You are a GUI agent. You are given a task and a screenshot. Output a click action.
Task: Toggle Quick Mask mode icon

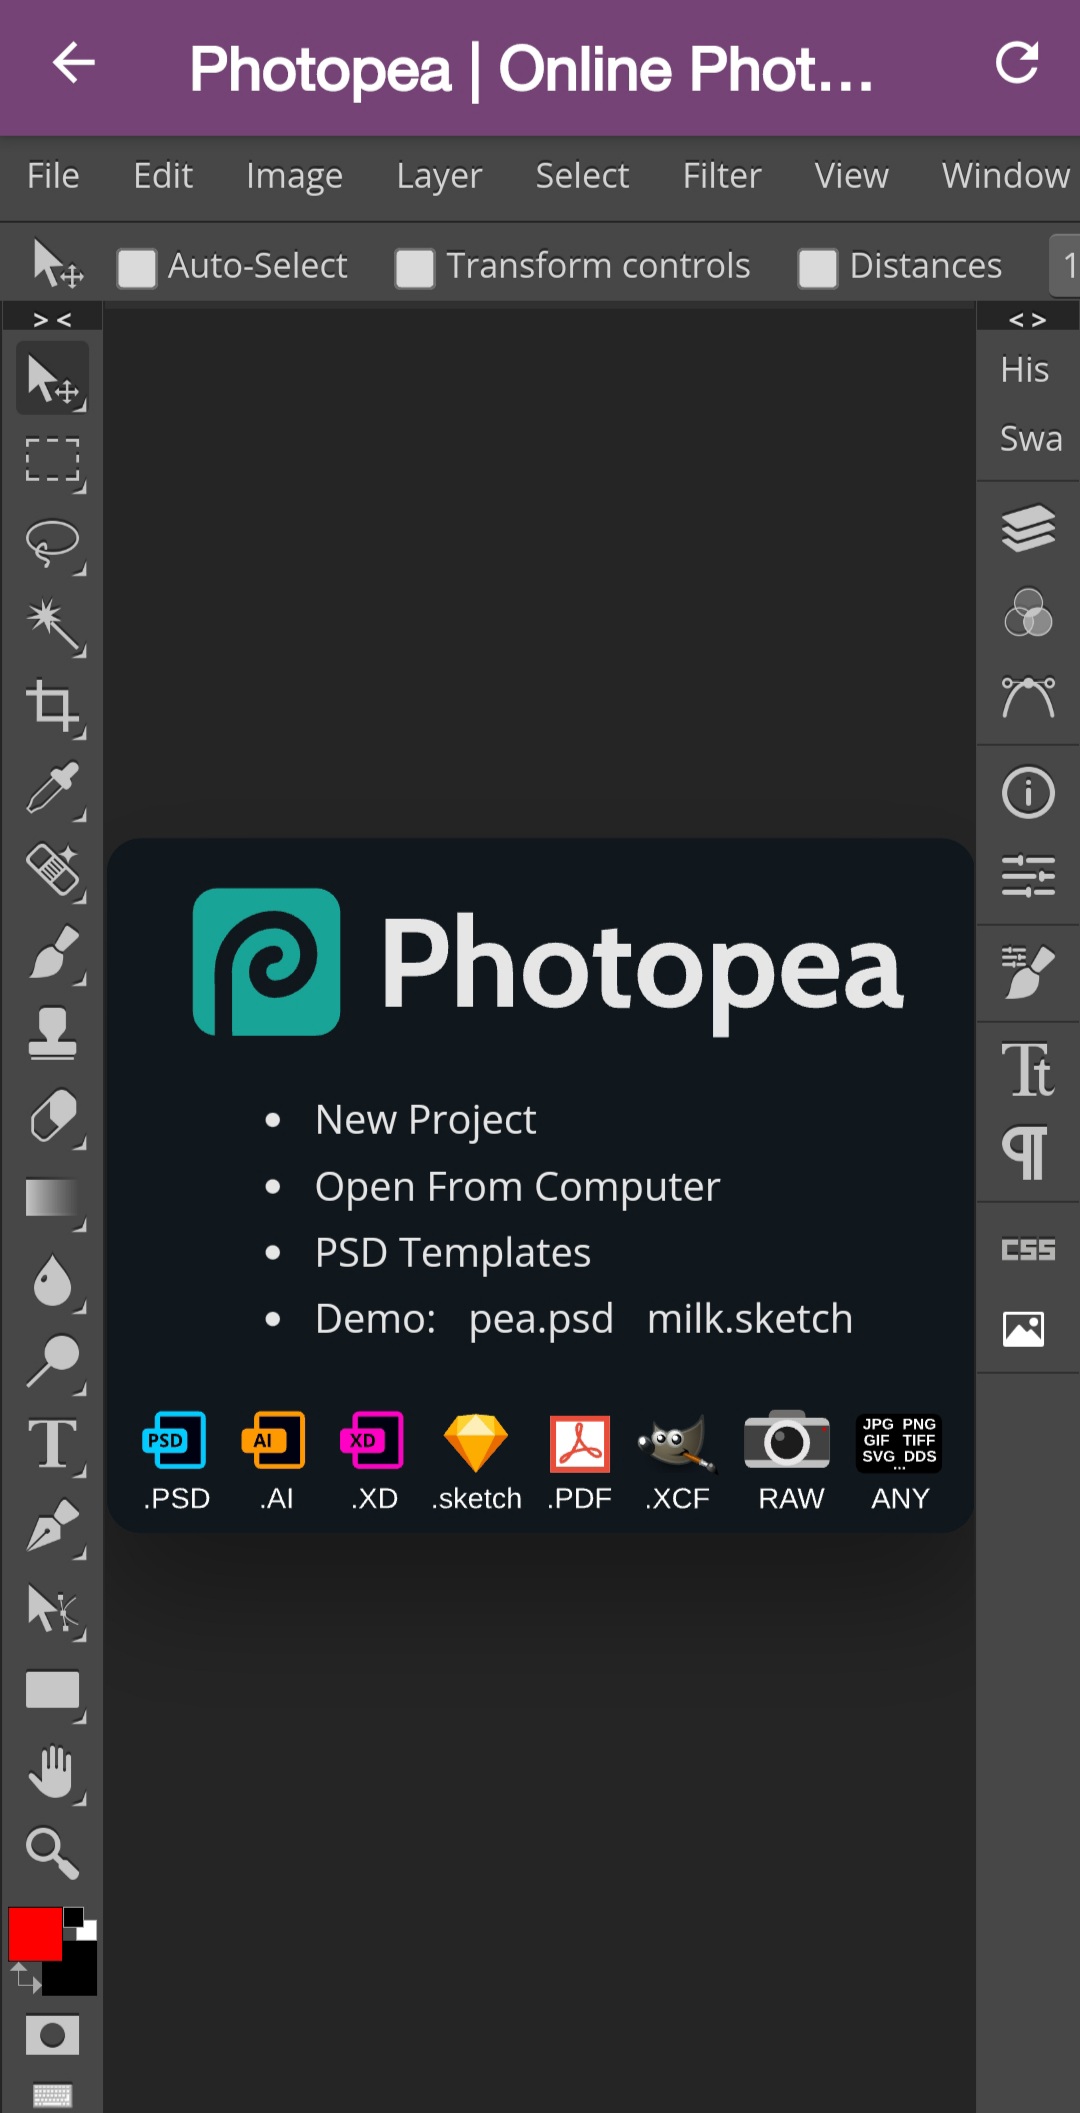pos(52,2035)
